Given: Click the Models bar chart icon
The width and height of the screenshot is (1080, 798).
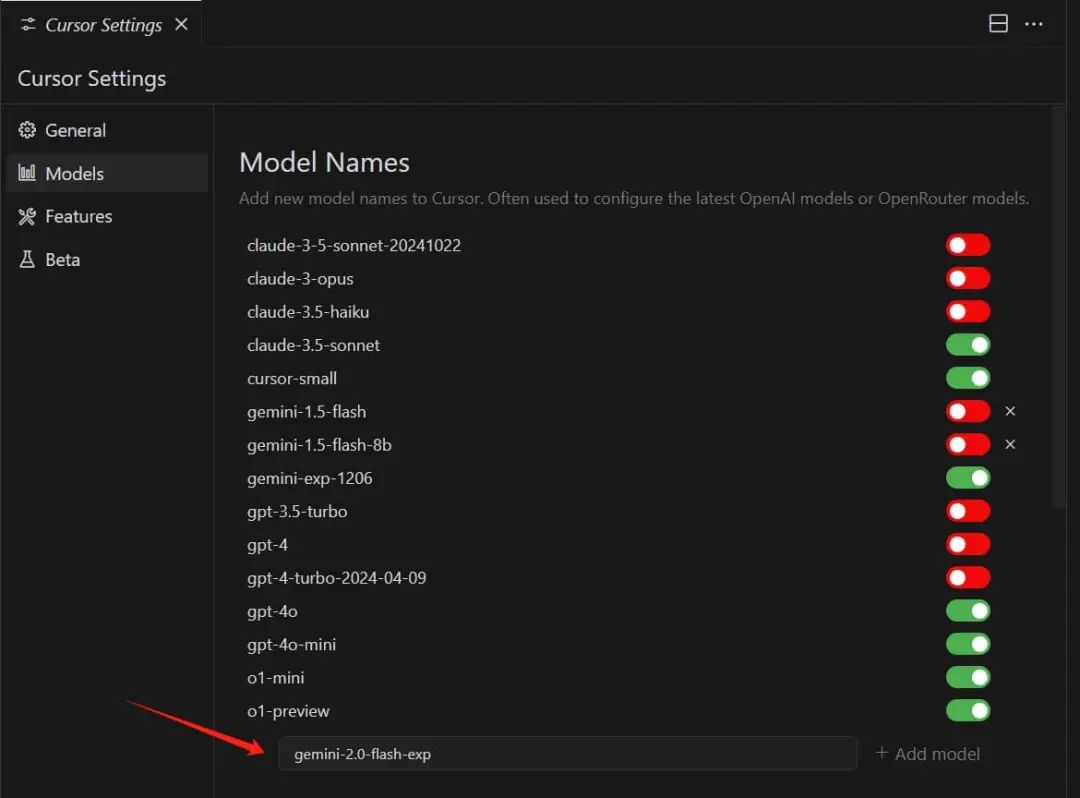Looking at the screenshot, I should pyautogui.click(x=27, y=173).
